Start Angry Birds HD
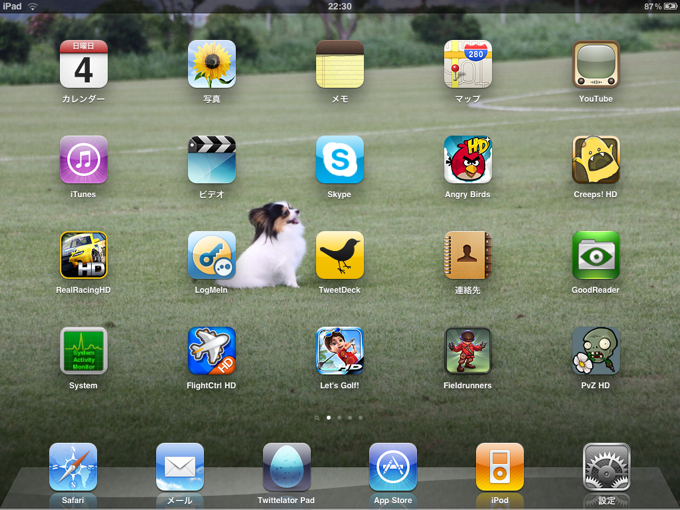The width and height of the screenshot is (680, 510). 468,160
